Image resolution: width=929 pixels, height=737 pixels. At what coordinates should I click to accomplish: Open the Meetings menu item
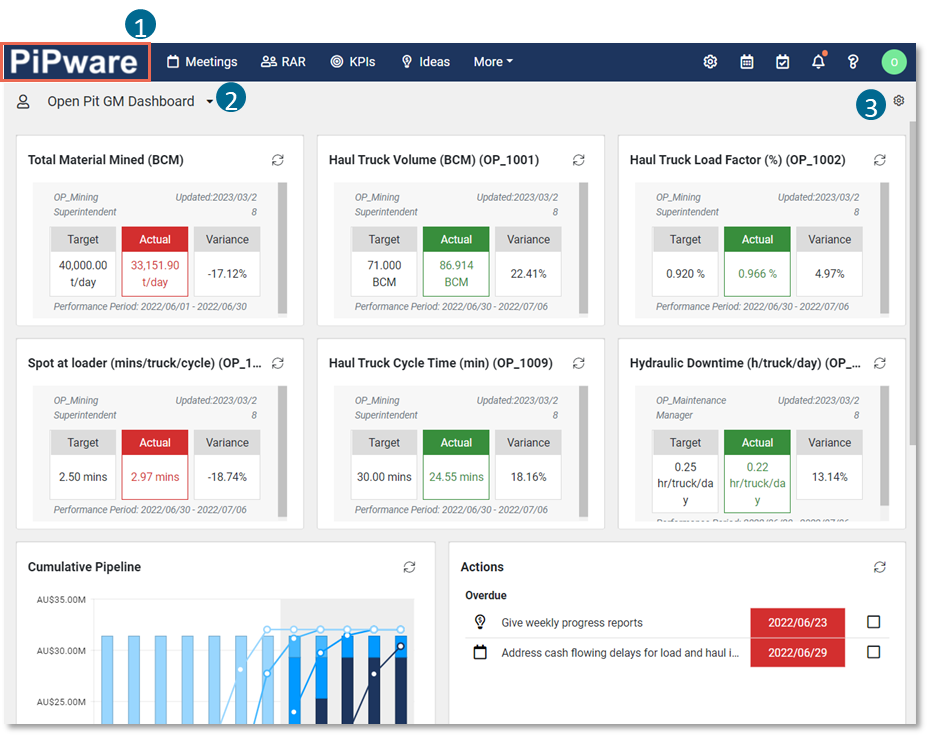(x=202, y=62)
